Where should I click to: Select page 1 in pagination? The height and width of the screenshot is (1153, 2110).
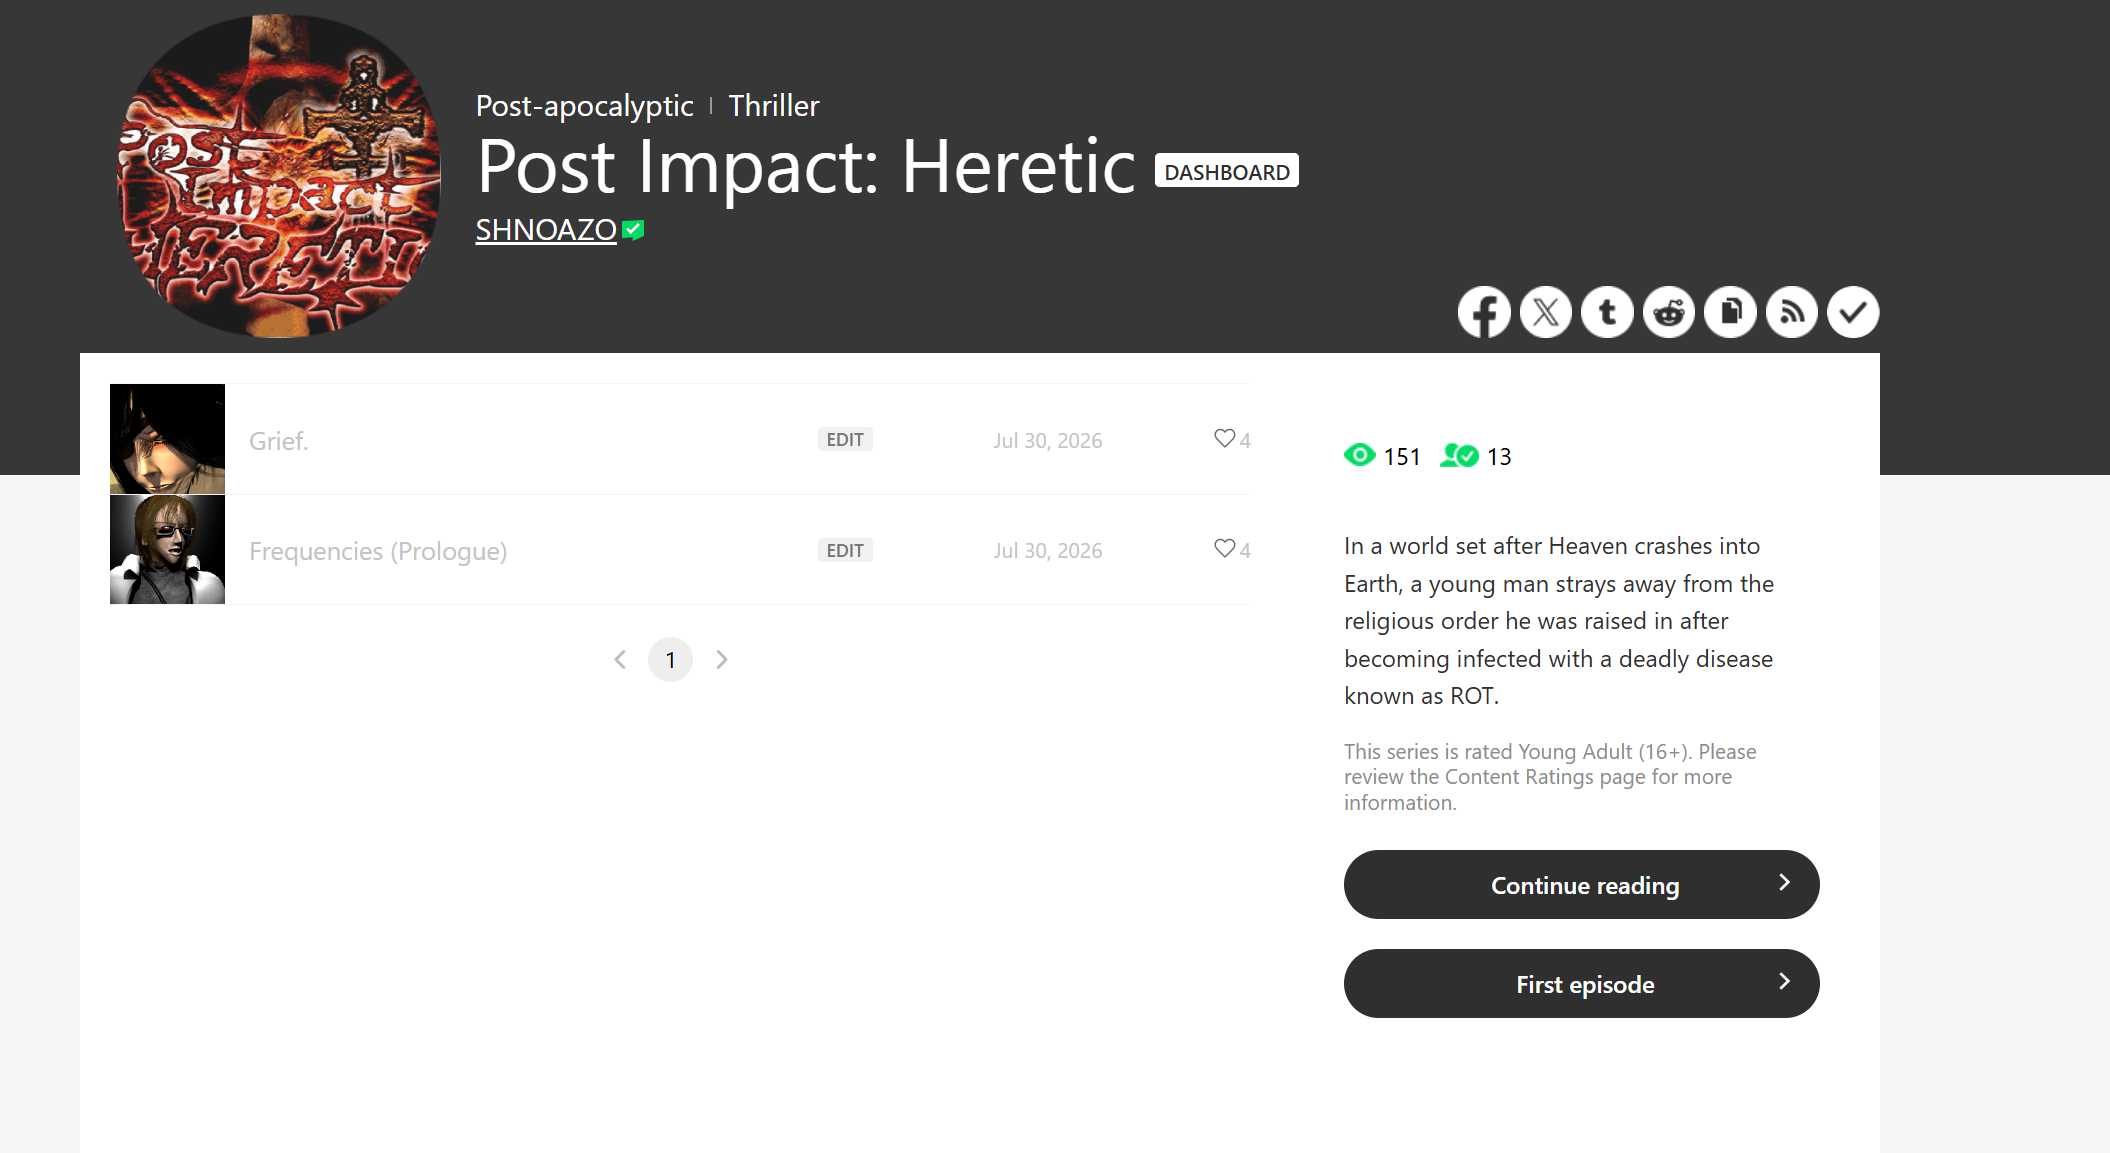[x=671, y=660]
